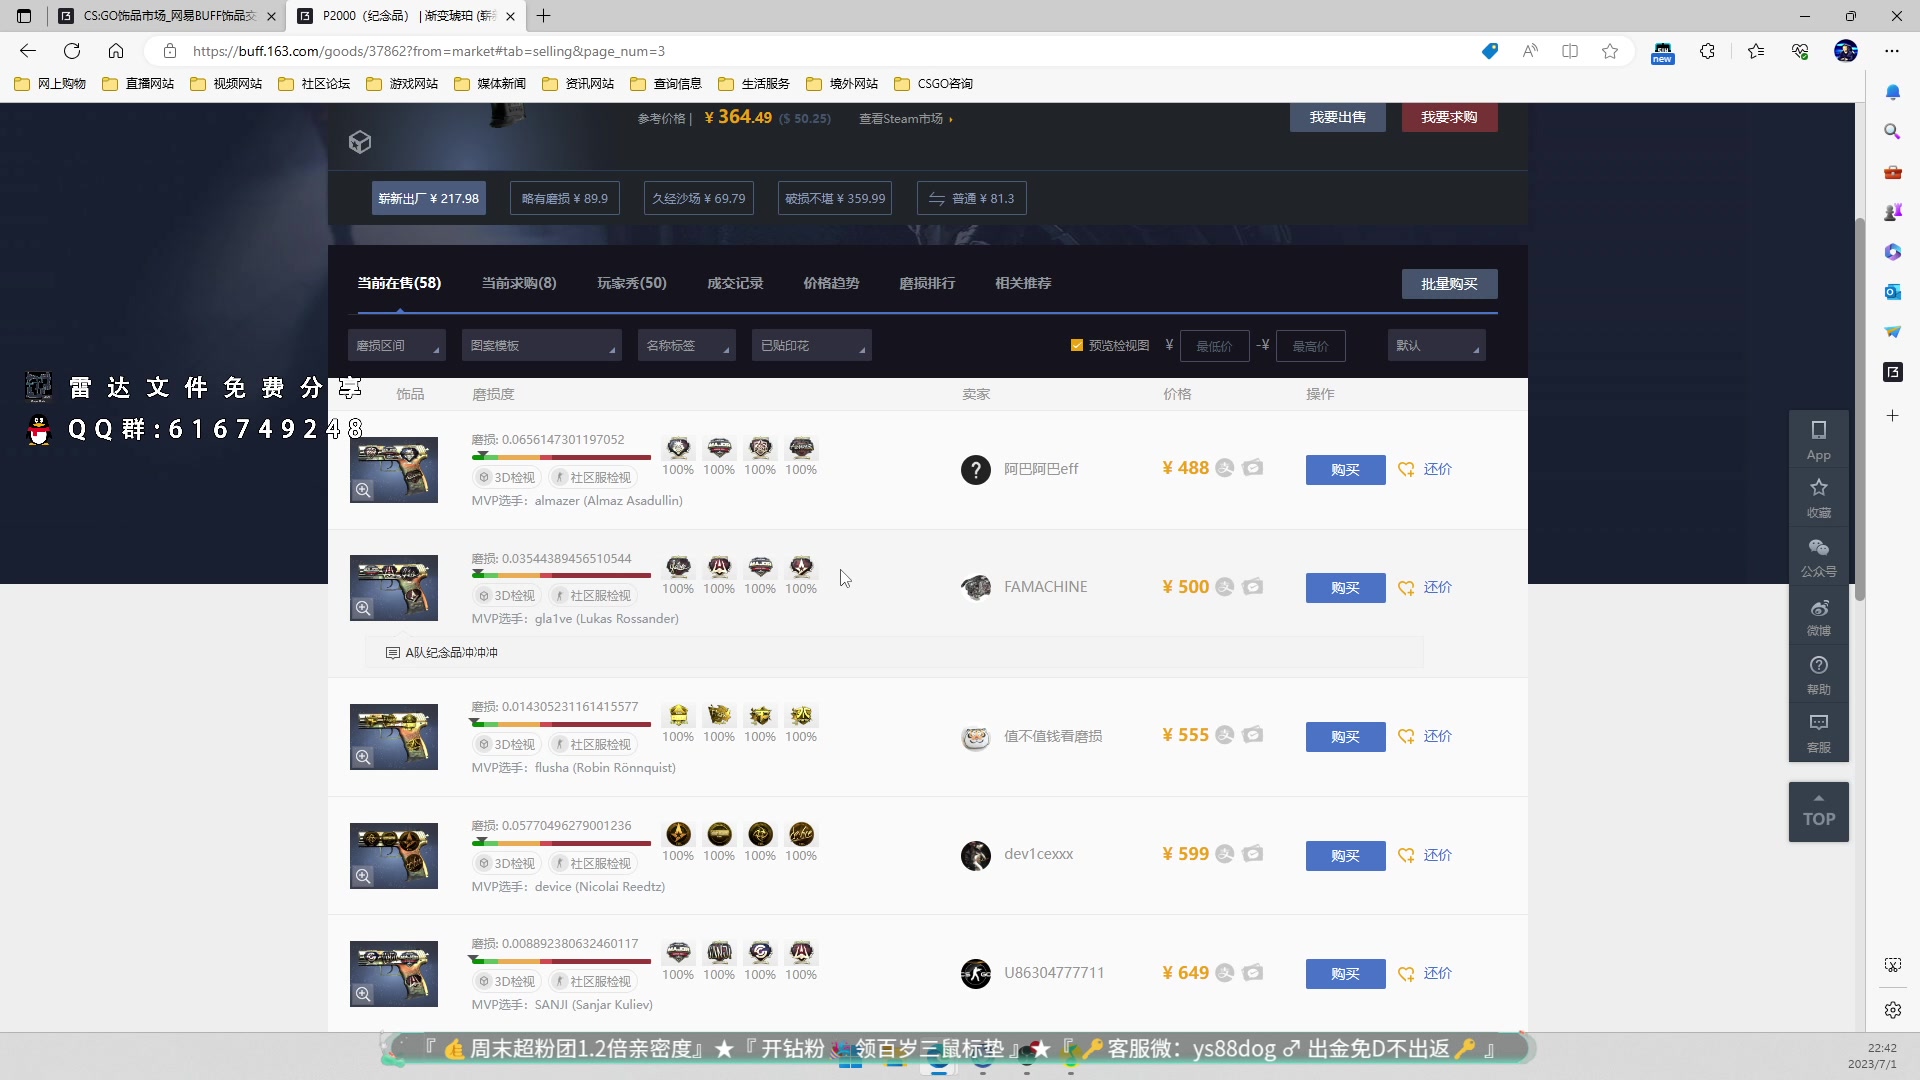Open 查看Steam市场 link
Image resolution: width=1920 pixels, height=1080 pixels.
(x=905, y=118)
